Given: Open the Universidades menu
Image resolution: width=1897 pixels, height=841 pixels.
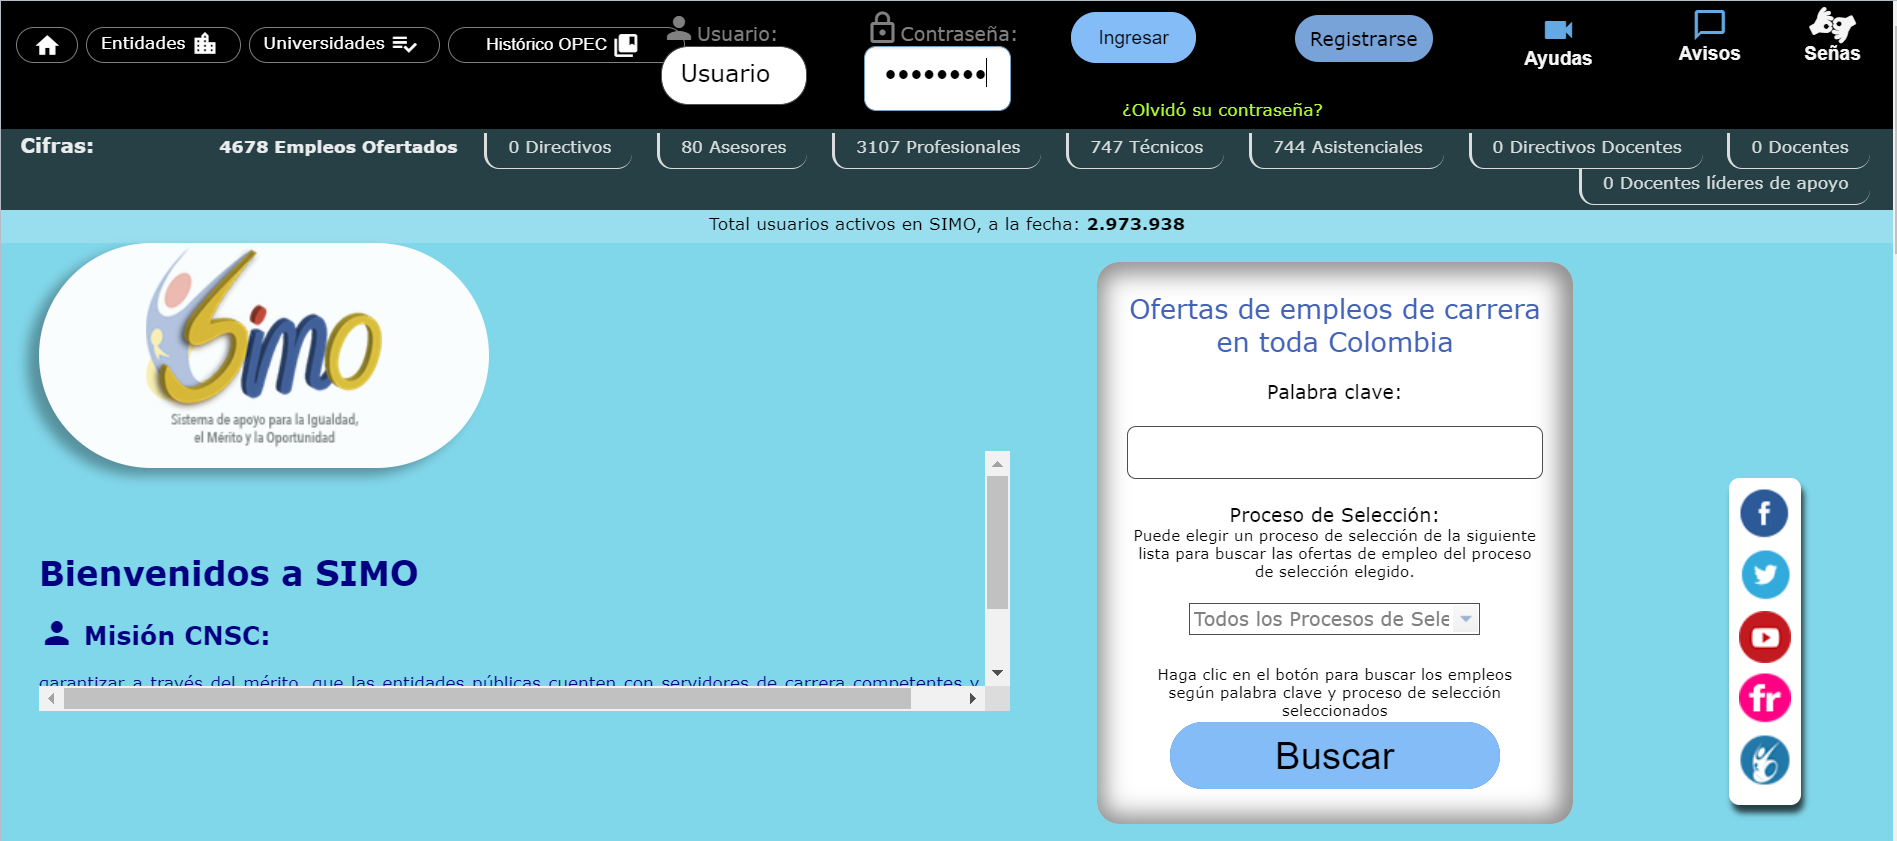Looking at the screenshot, I should [x=343, y=44].
